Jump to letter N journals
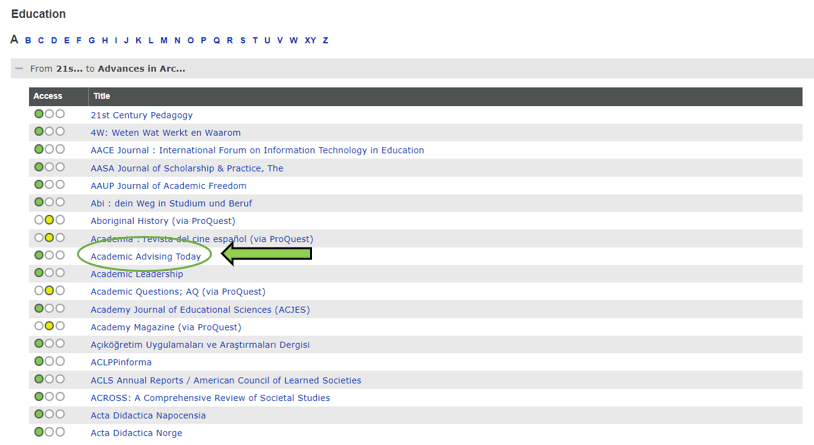This screenshot has height=445, width=814. (178, 41)
